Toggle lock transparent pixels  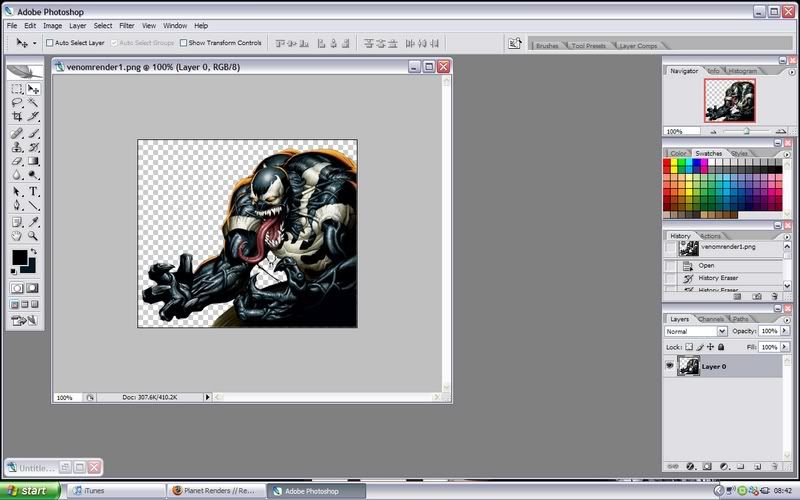tap(689, 347)
